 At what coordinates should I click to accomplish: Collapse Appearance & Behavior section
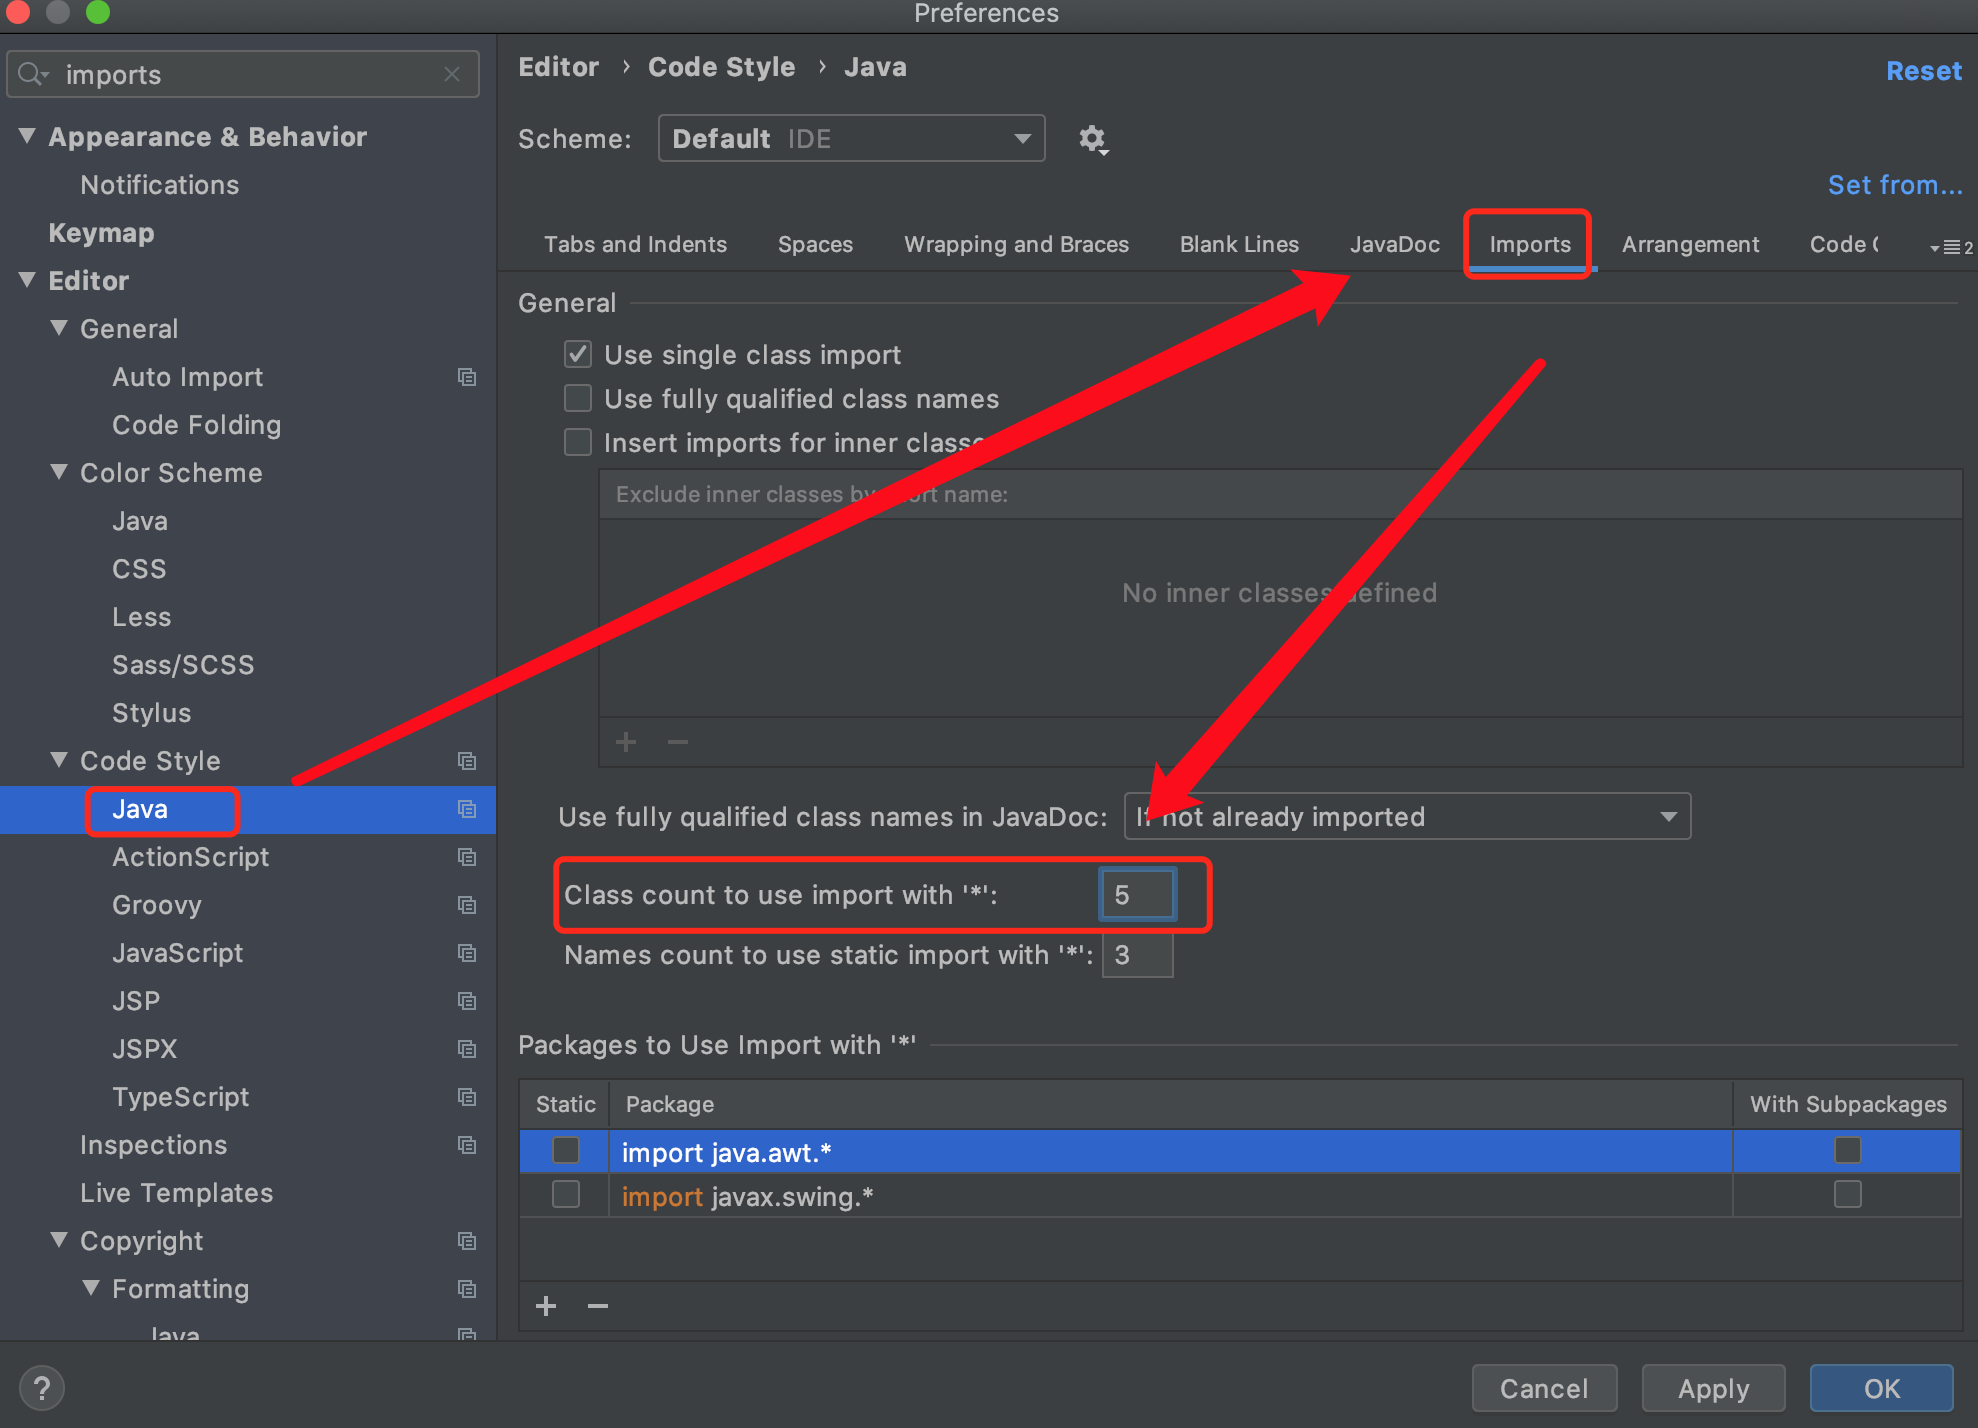(28, 136)
